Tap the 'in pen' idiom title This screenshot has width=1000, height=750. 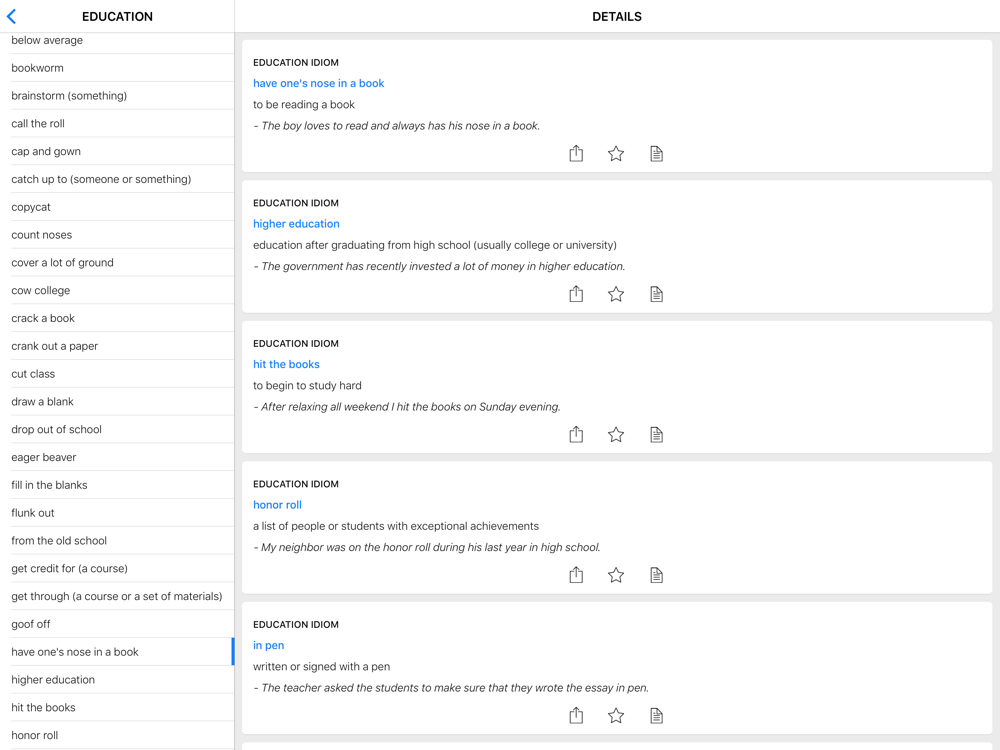point(268,645)
